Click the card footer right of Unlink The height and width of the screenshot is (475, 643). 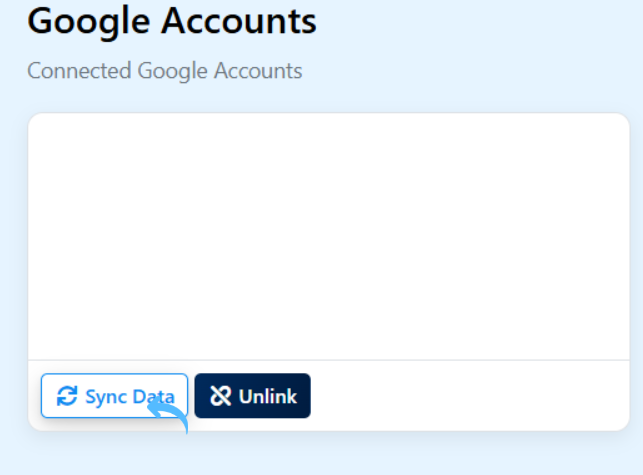[470, 397]
